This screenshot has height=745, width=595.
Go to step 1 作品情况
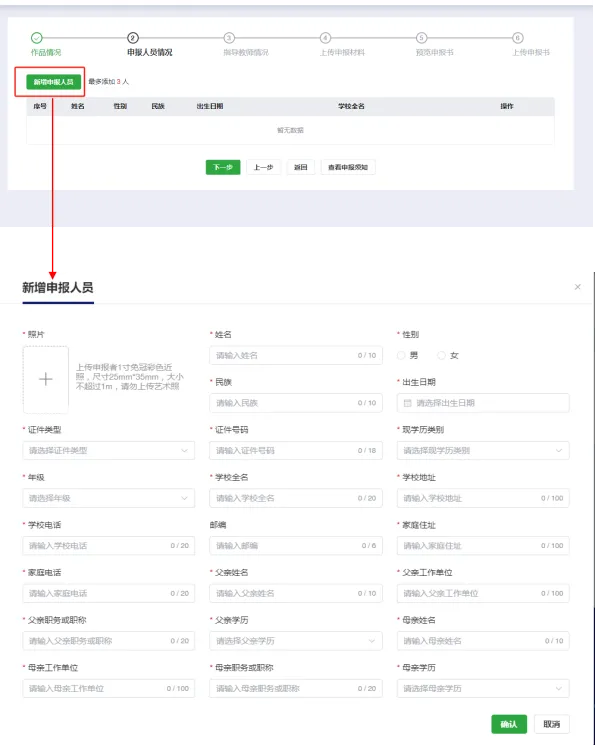[x=46, y=52]
